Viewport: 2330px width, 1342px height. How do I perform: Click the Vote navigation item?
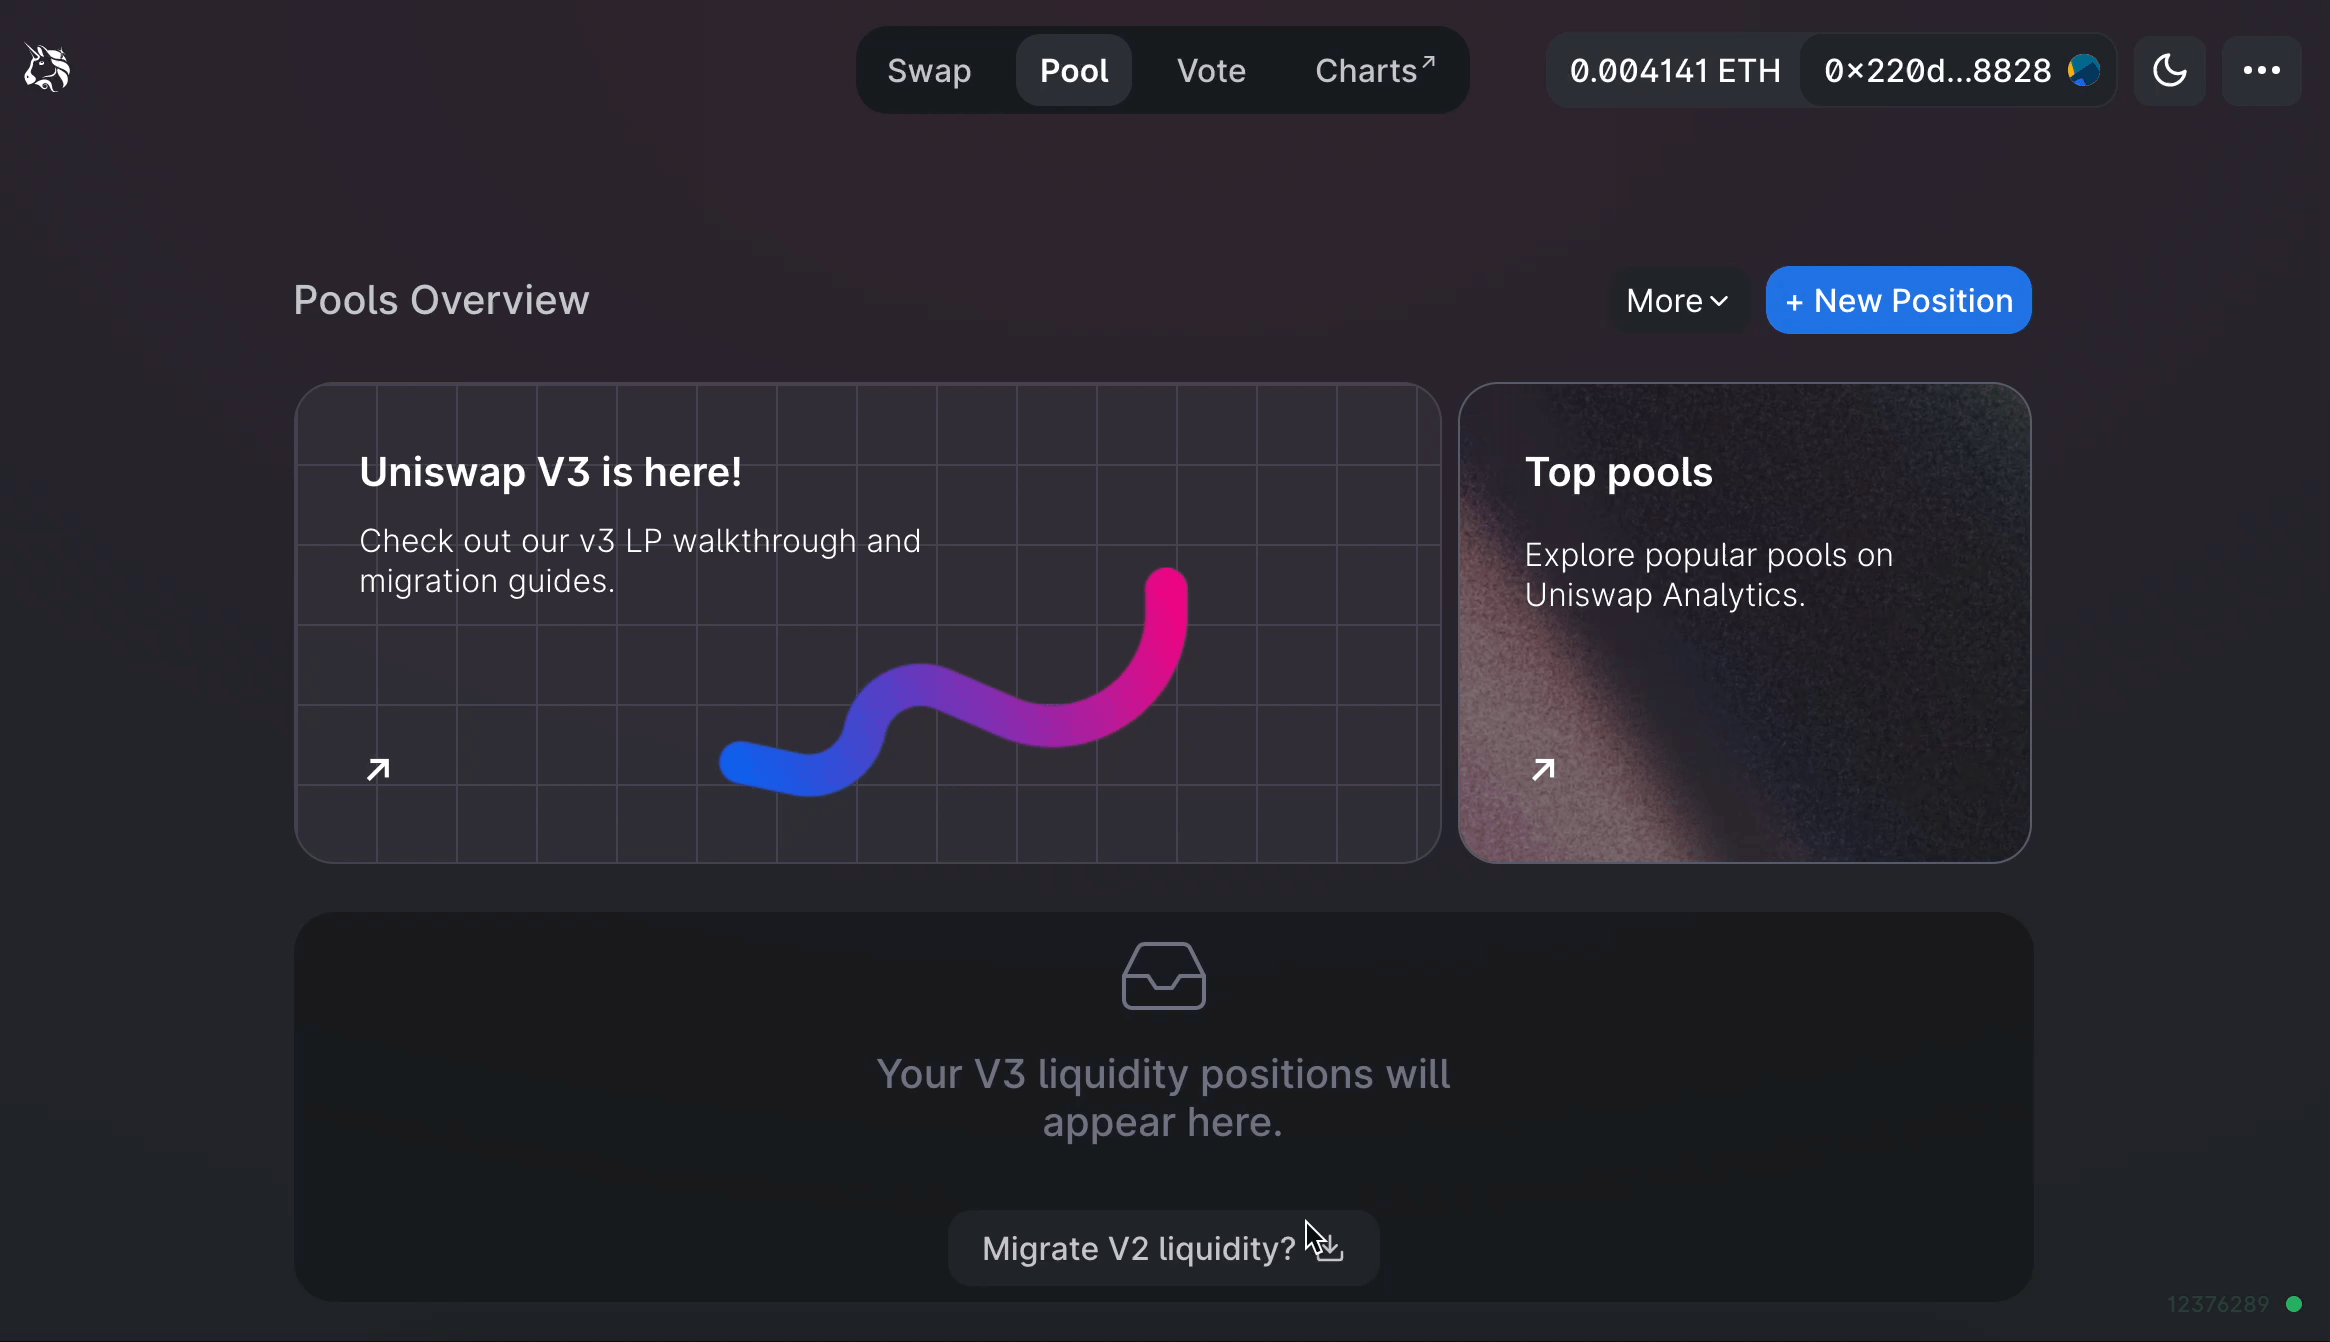(x=1211, y=70)
